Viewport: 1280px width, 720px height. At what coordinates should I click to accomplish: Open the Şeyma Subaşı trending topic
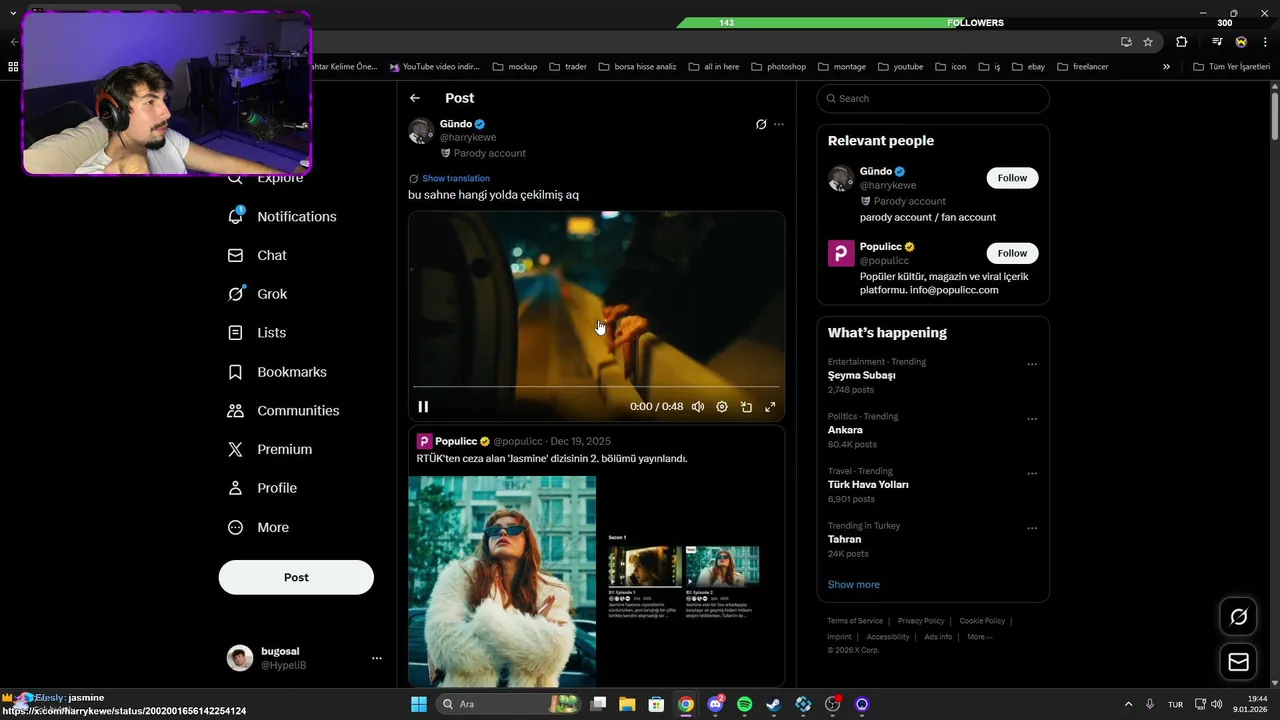(x=861, y=375)
